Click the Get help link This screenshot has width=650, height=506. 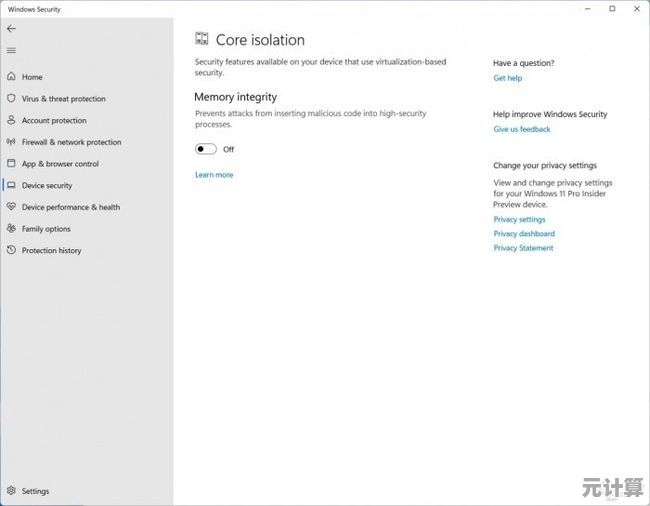[x=507, y=78]
